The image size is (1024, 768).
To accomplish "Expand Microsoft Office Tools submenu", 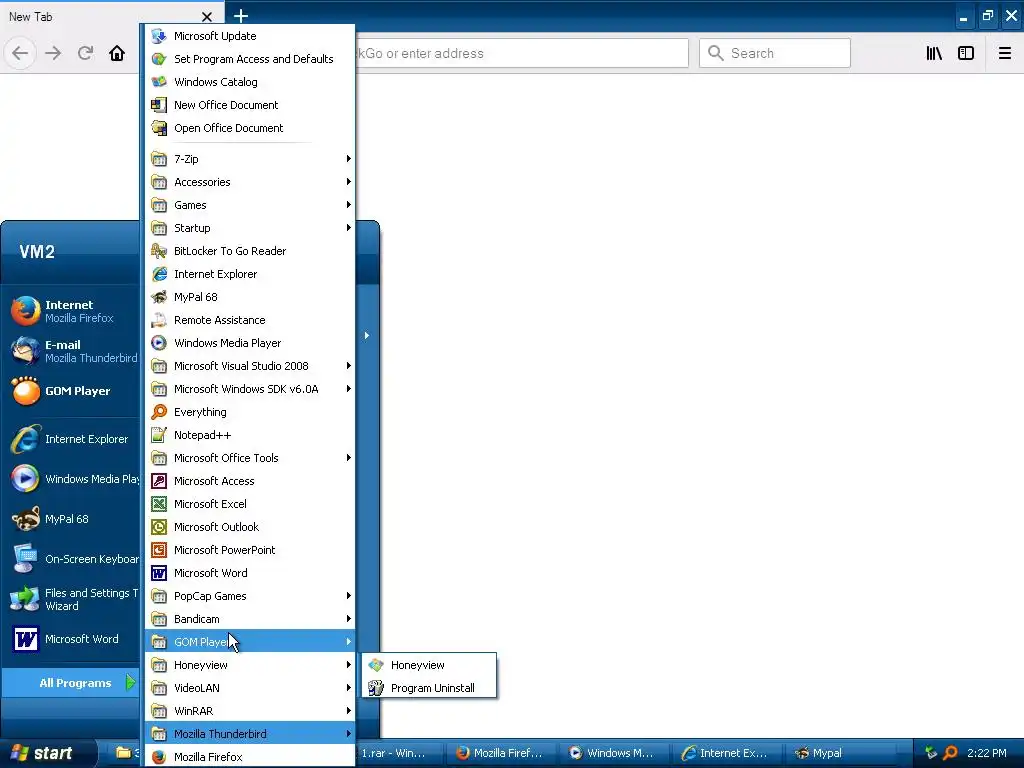I will [x=249, y=458].
